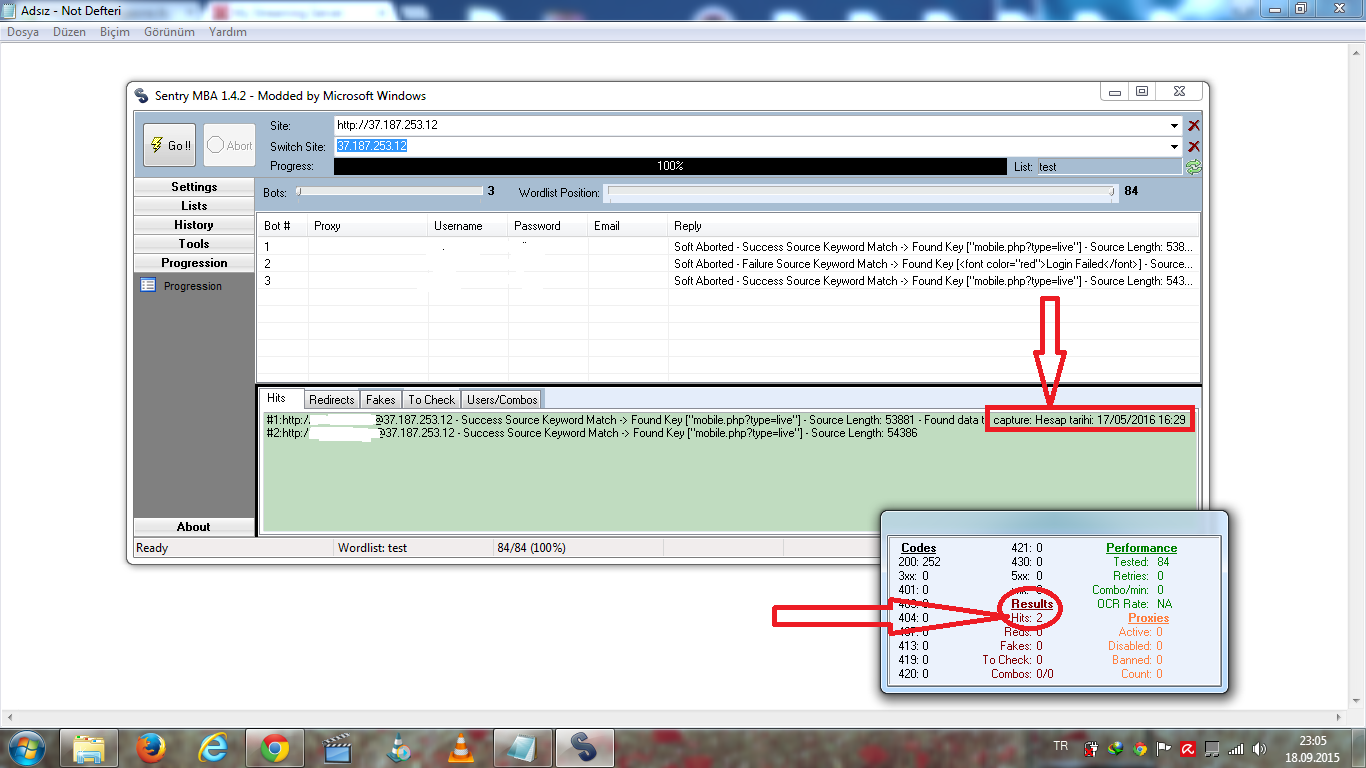Open the Dosya menu in Notepad
The width and height of the screenshot is (1366, 768).
(x=23, y=32)
